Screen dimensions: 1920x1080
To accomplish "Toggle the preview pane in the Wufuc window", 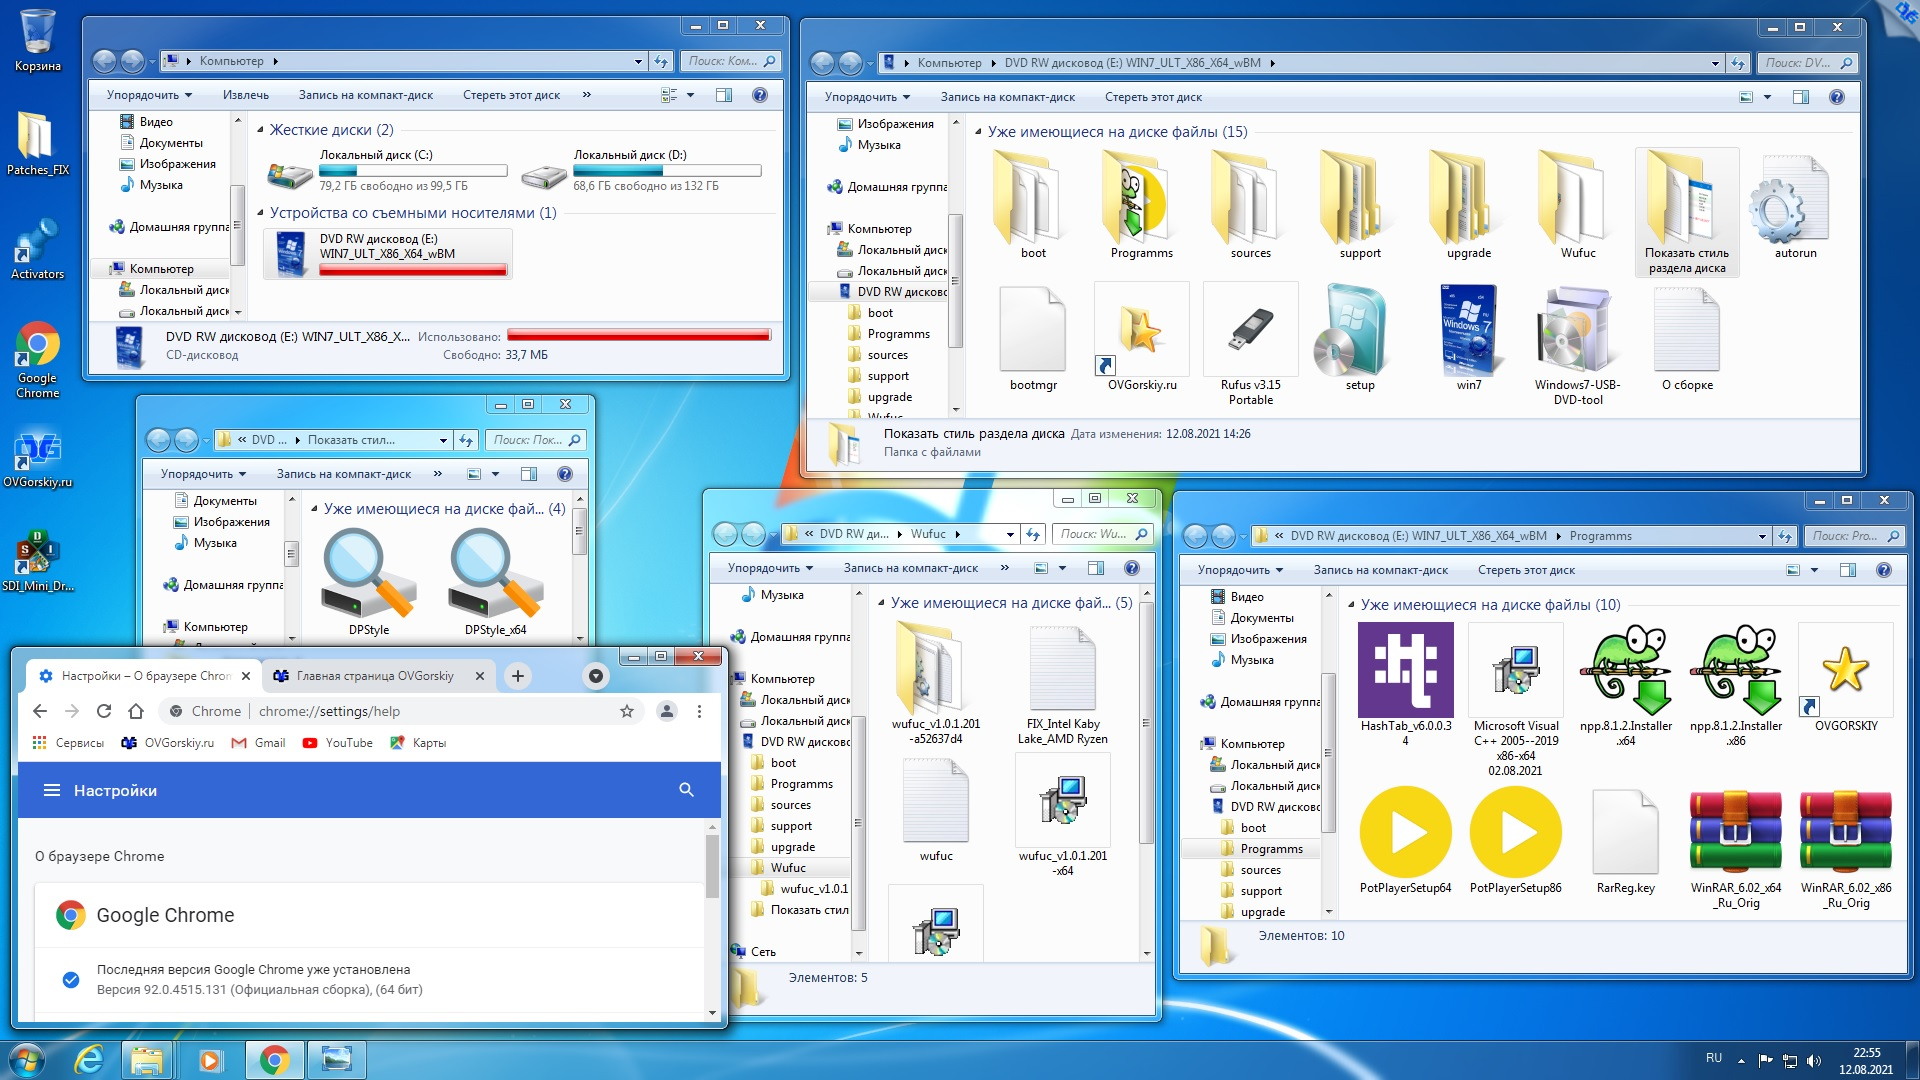I will (1096, 568).
